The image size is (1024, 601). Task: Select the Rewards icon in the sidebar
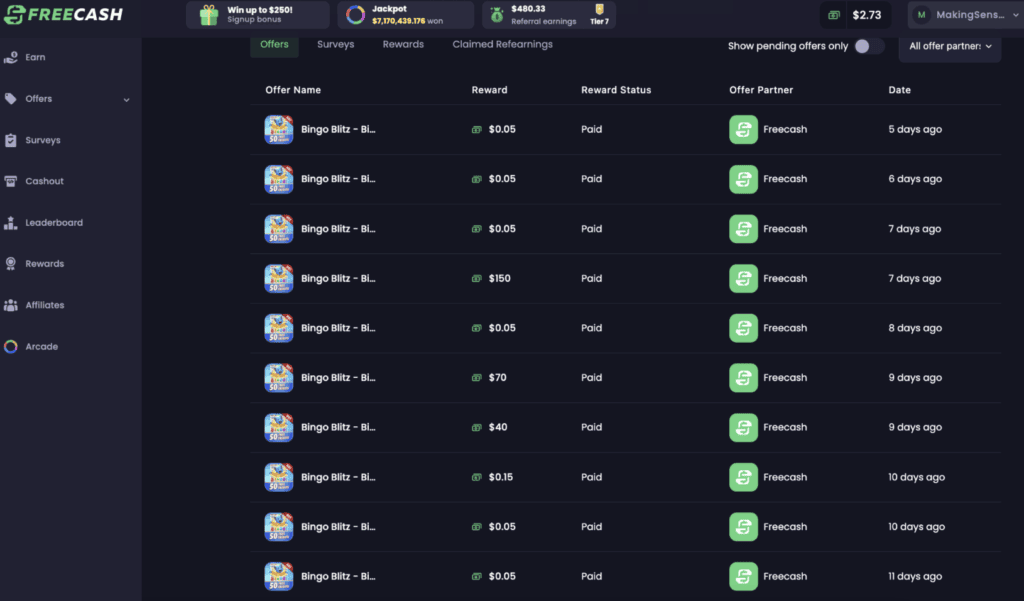13,263
